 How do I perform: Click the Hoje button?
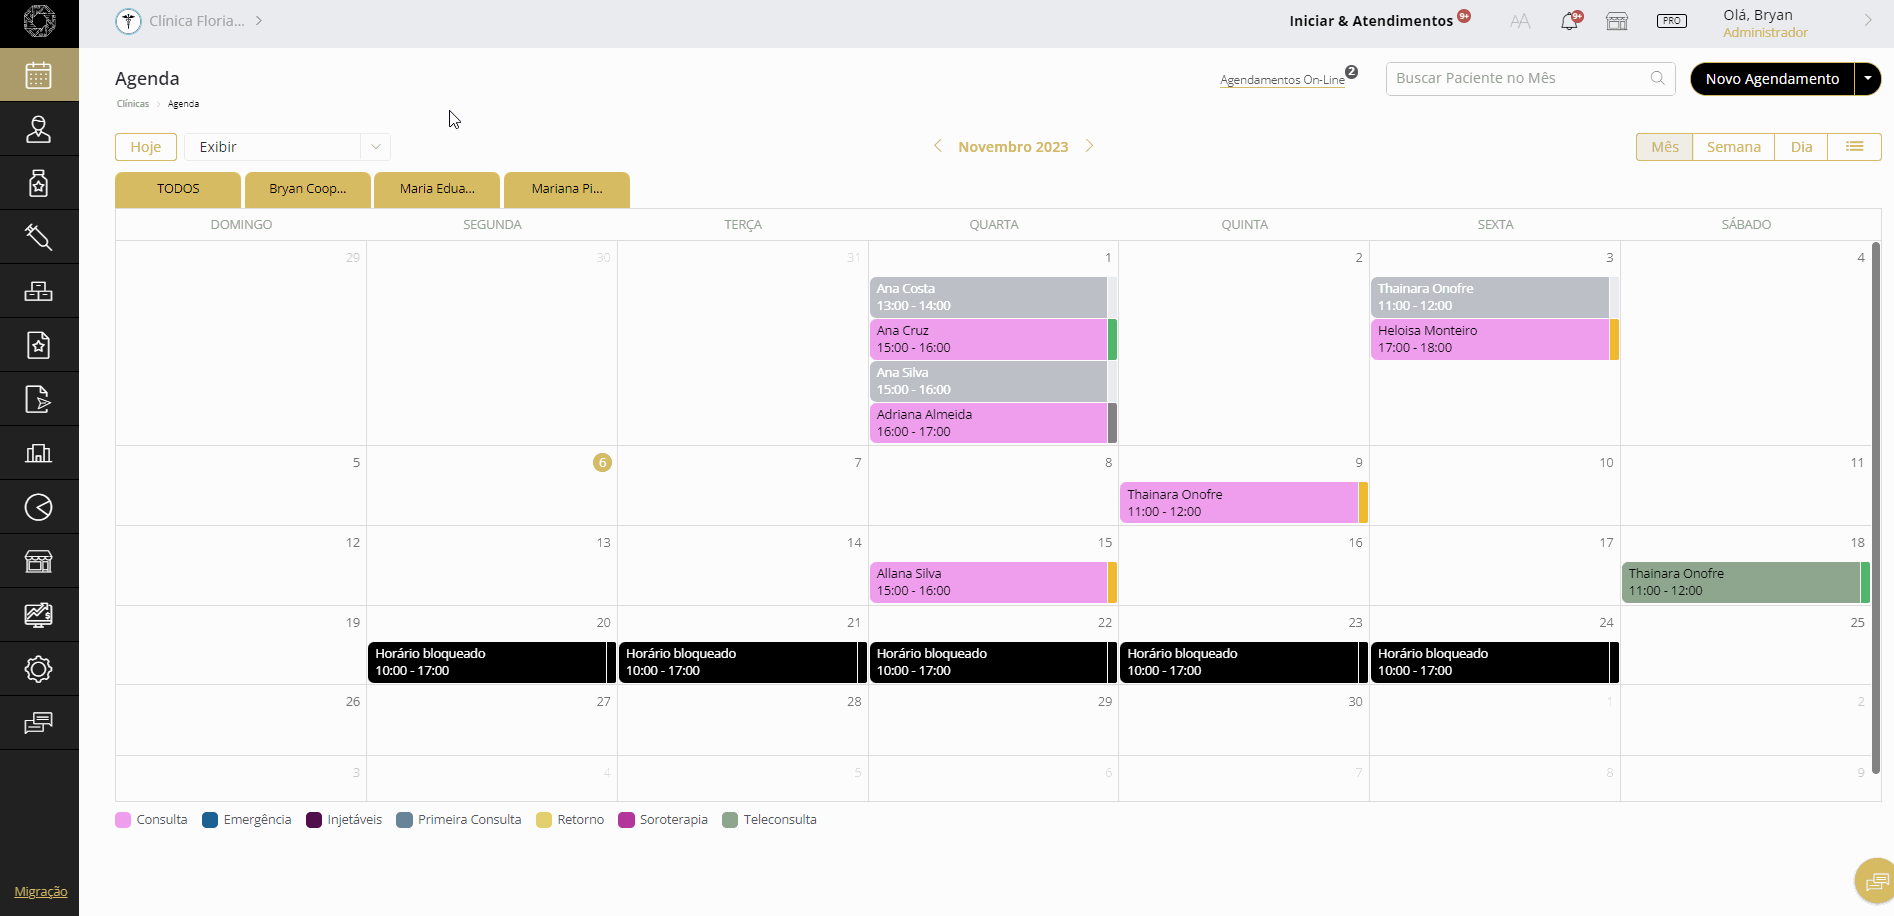coord(146,147)
